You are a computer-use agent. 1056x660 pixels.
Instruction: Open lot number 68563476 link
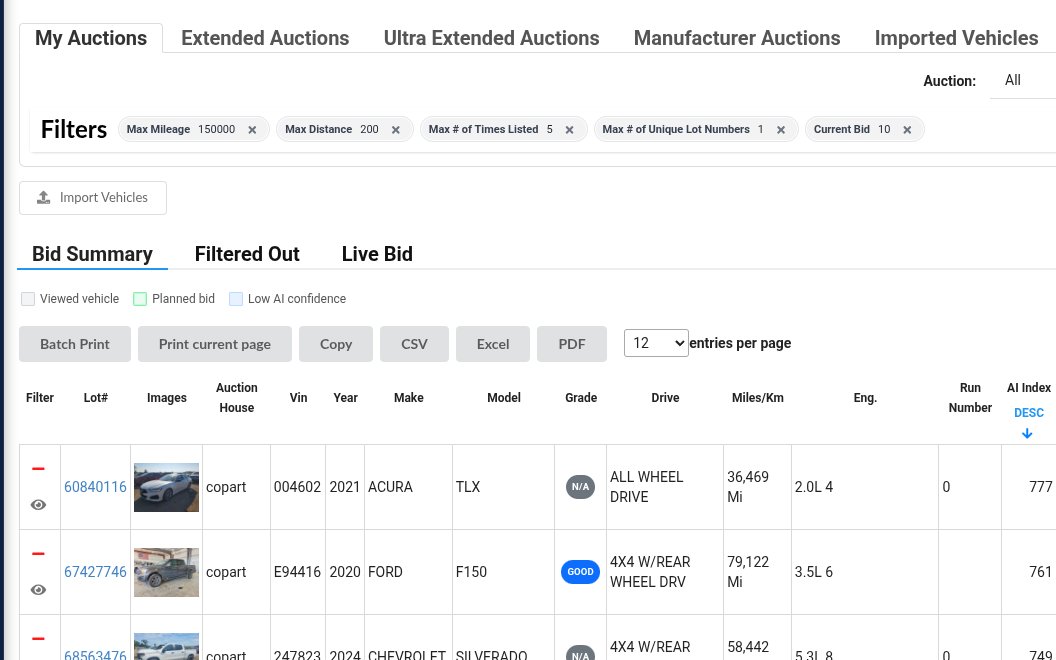tap(95, 655)
